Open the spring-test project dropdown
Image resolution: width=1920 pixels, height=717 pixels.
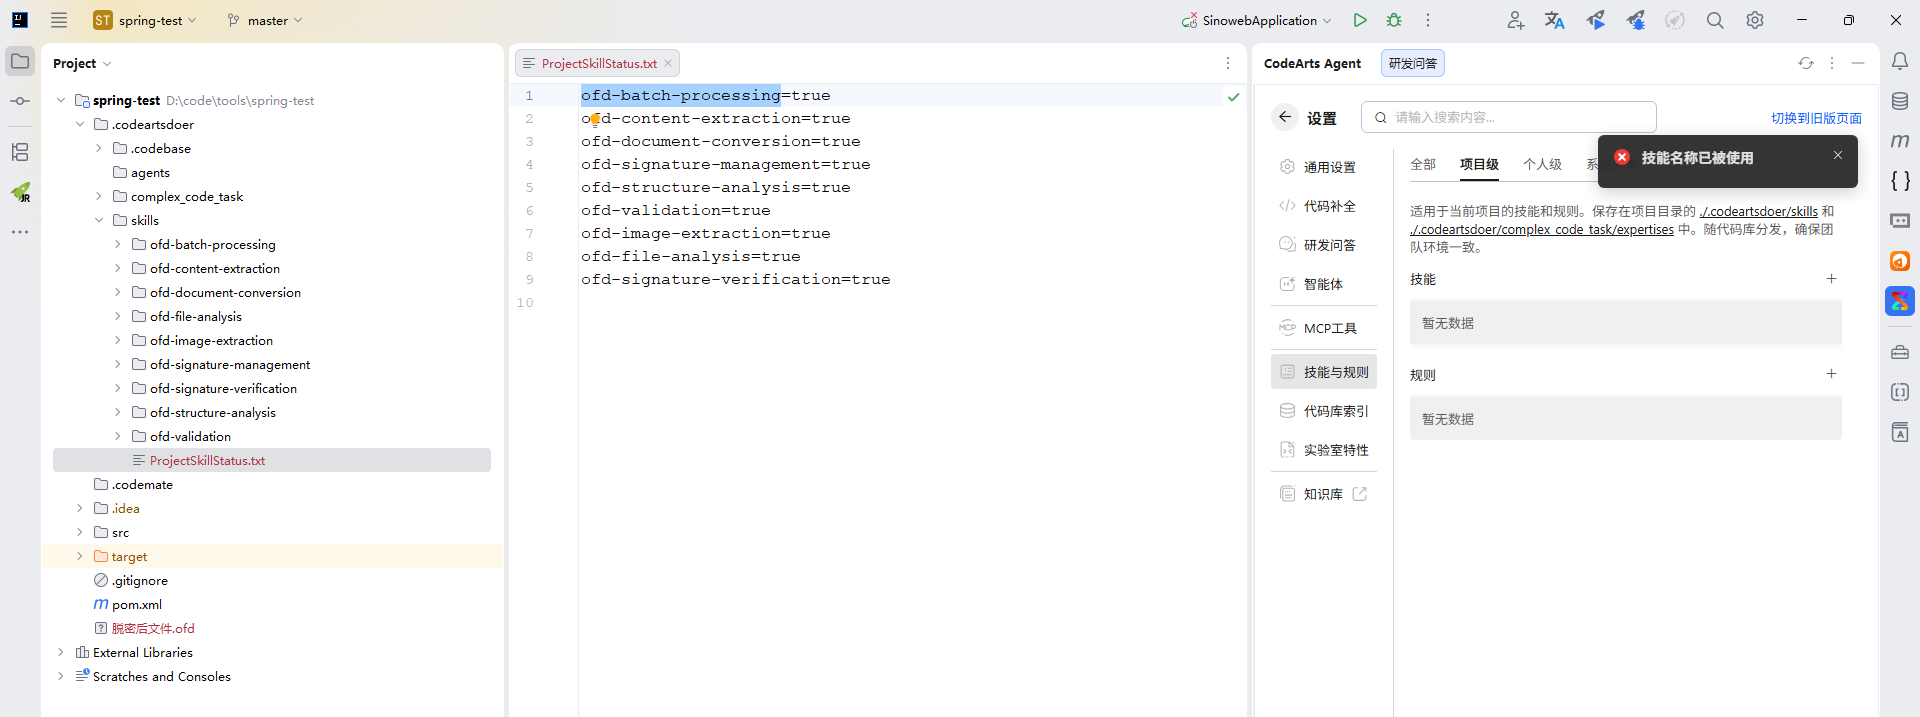pyautogui.click(x=145, y=20)
